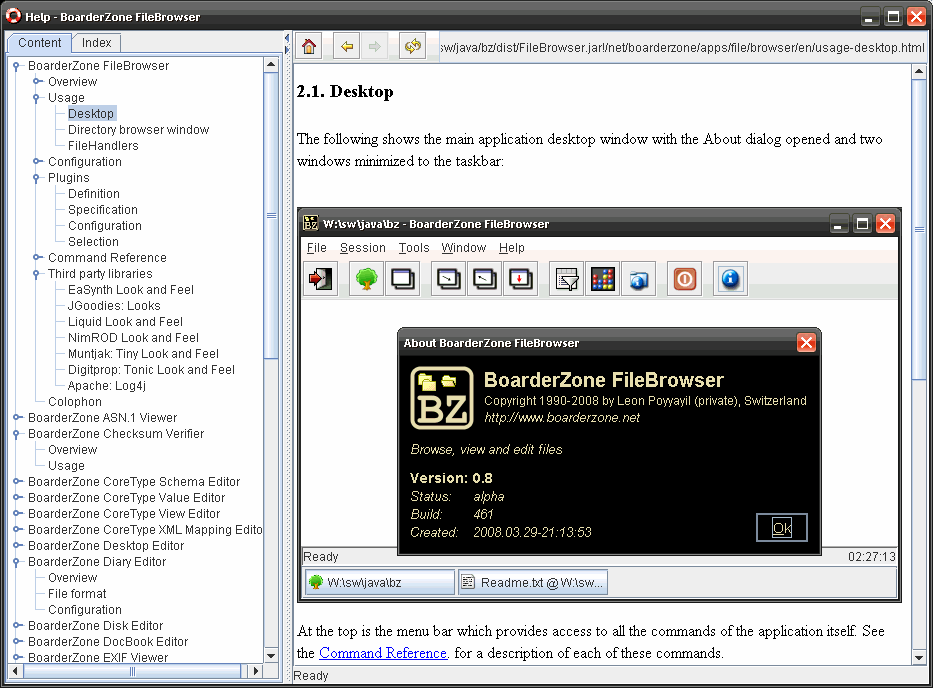
Task: Open the Help menu in screenshot
Action: coord(512,248)
